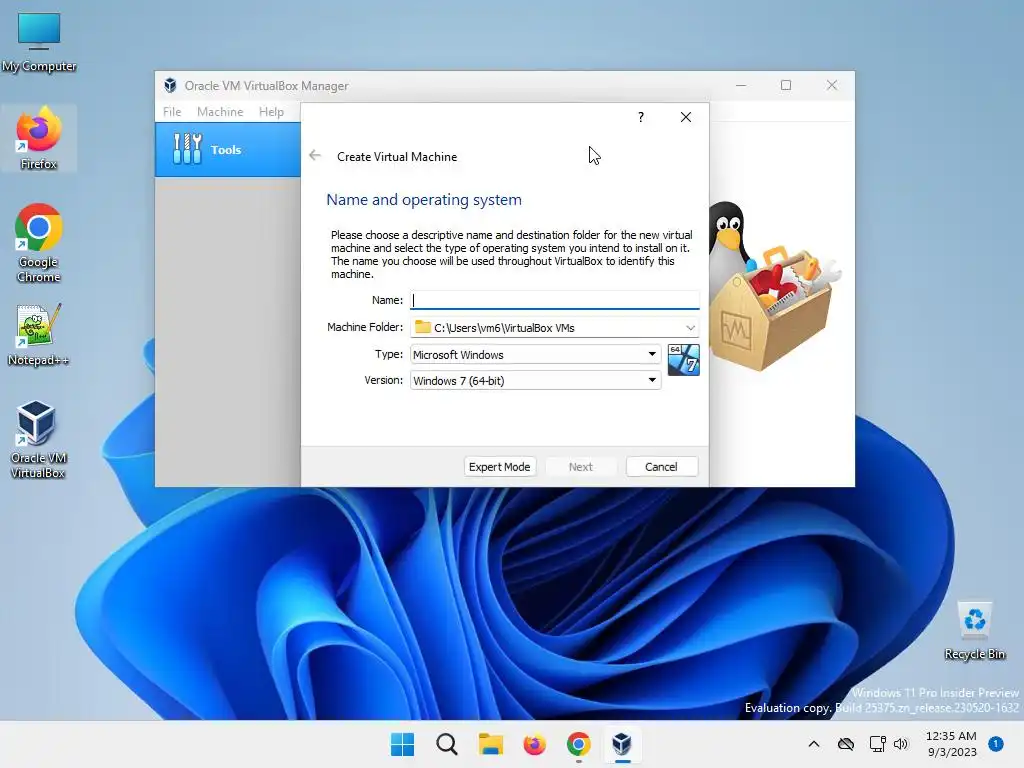Open Notepad++ desktop shortcut
Viewport: 1024px width, 768px height.
tap(39, 334)
